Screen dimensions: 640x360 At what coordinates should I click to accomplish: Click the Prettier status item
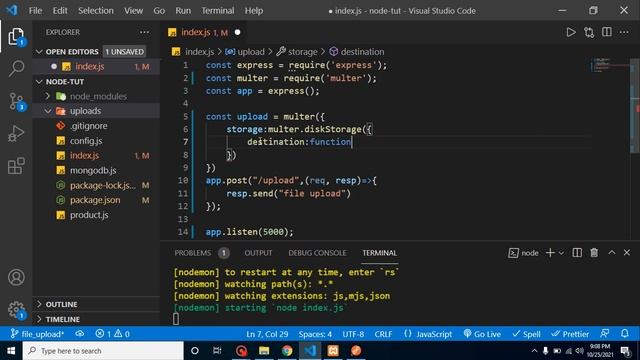[x=570, y=334]
